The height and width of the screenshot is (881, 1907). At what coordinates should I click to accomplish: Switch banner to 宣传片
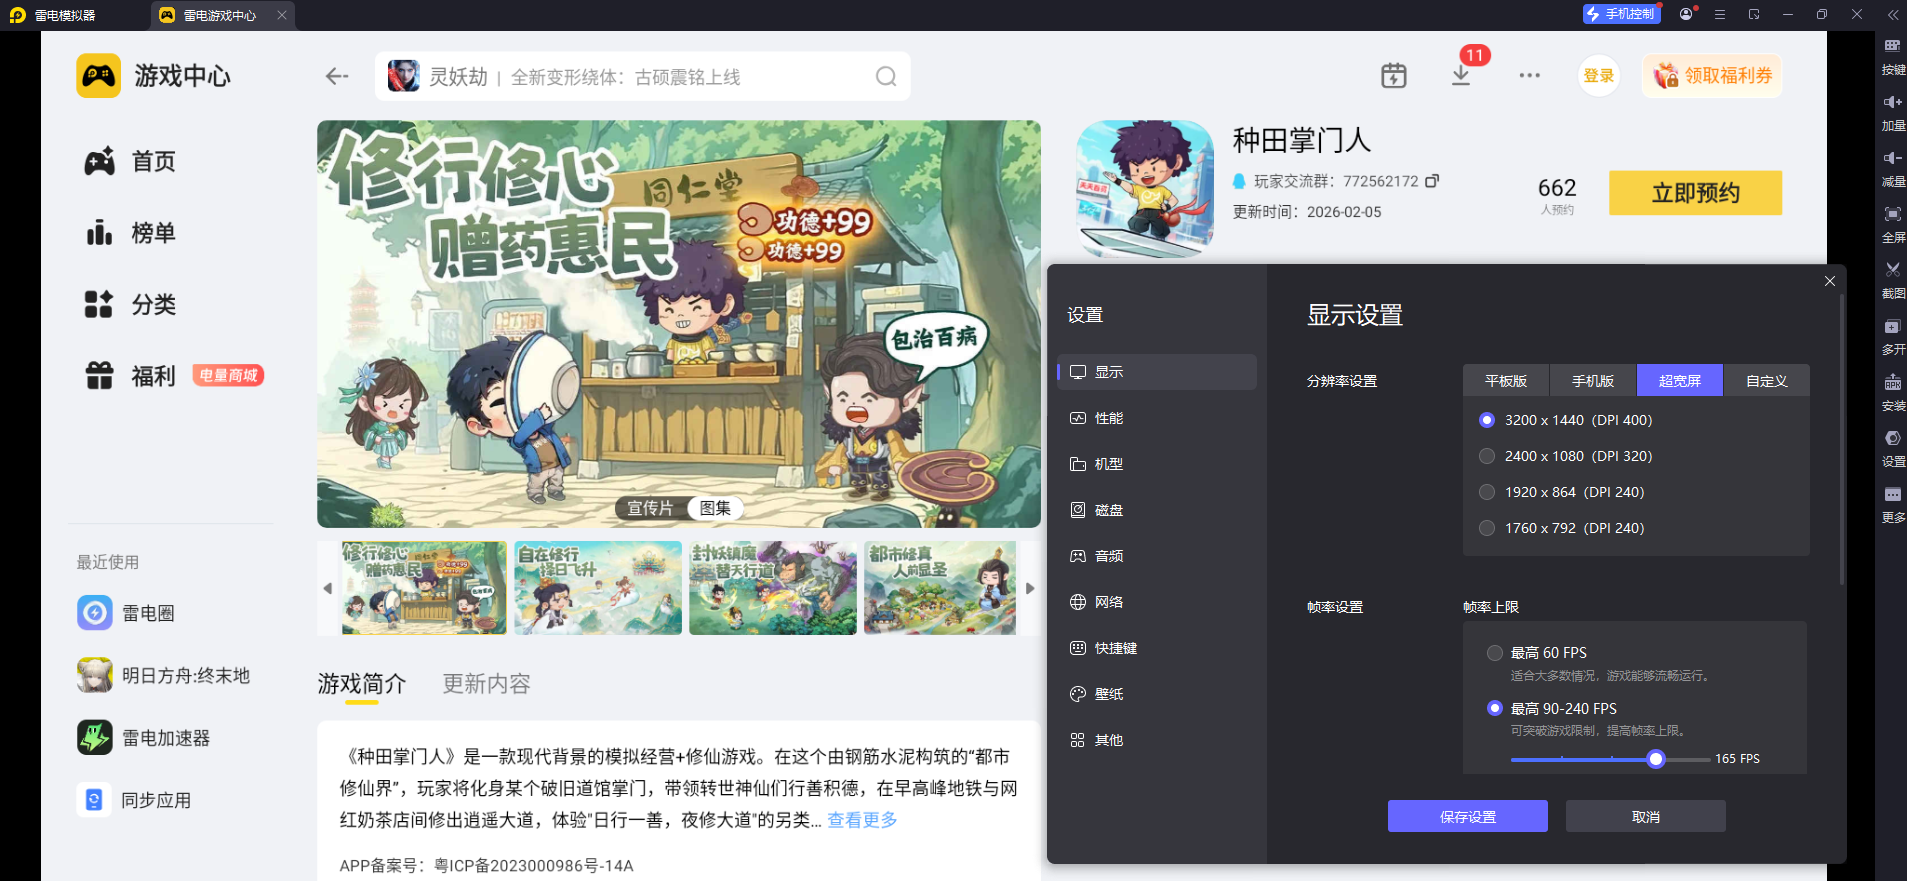(x=650, y=508)
